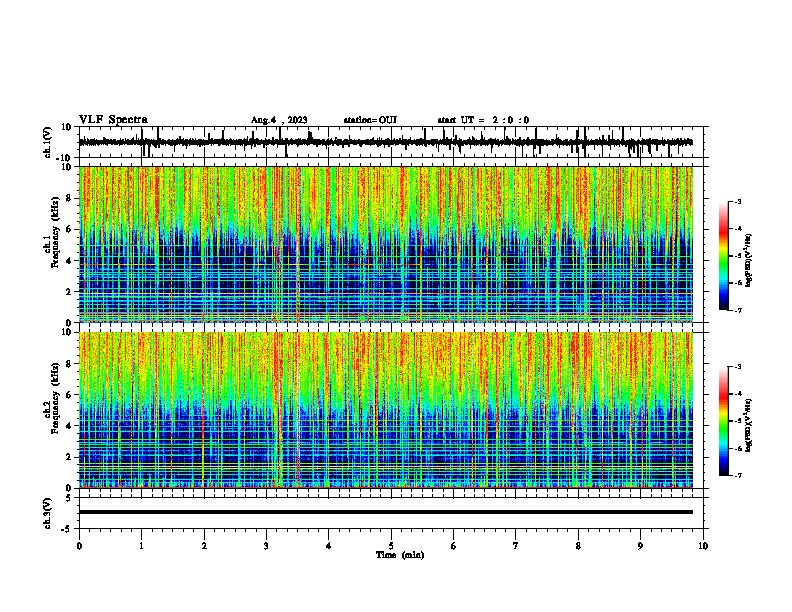Click the "1" tick on the time axis

(x=141, y=546)
